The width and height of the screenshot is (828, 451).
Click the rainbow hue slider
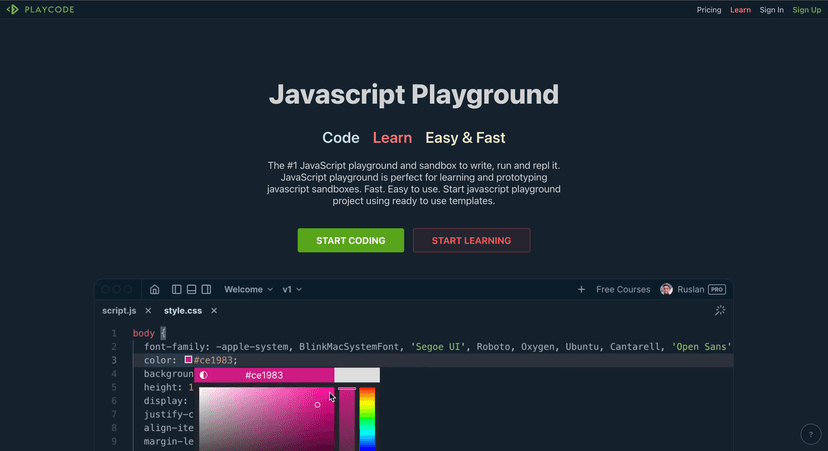coord(367,418)
